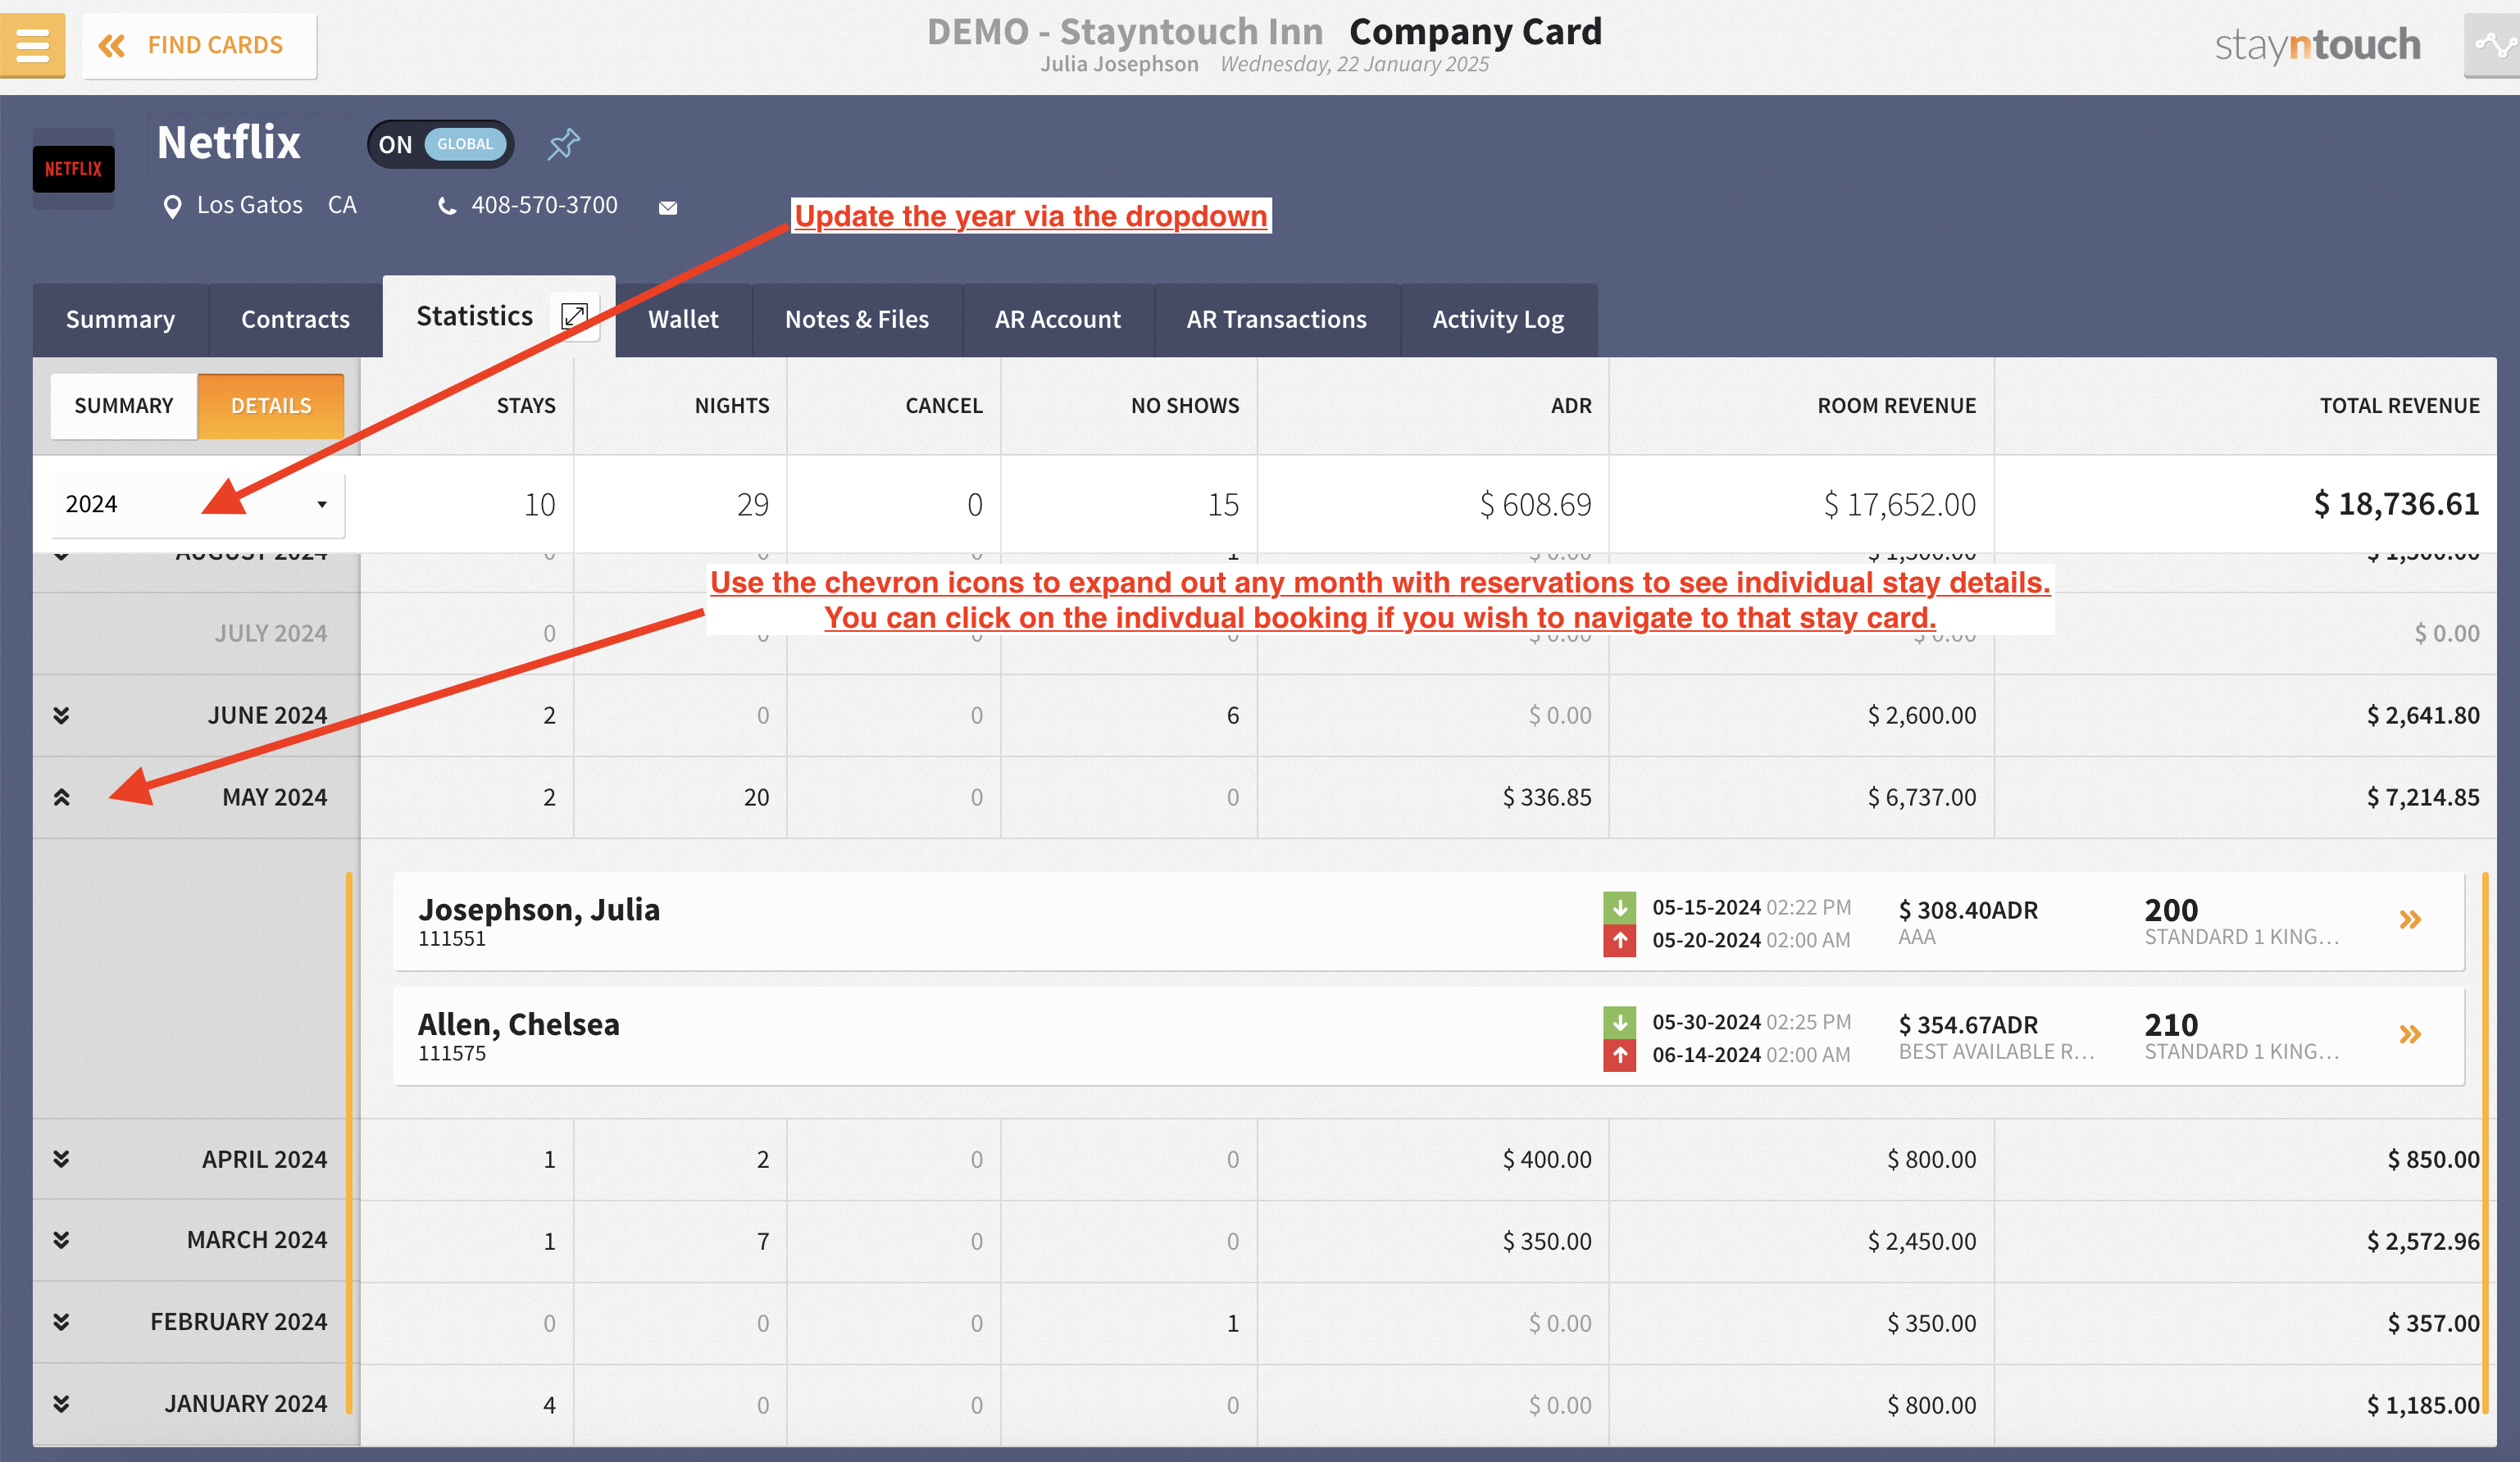Viewport: 2520px width, 1462px height.
Task: Click the Statistics tab expand popout icon
Action: tap(574, 316)
